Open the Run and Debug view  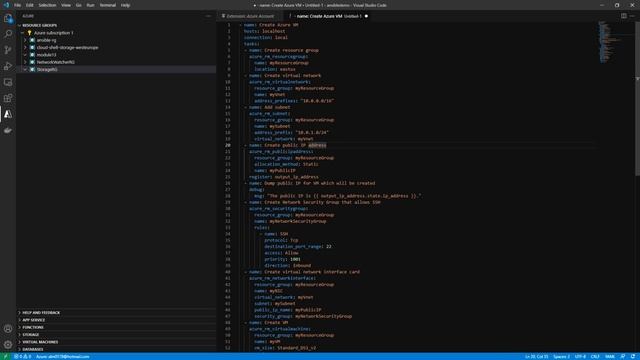8,66
